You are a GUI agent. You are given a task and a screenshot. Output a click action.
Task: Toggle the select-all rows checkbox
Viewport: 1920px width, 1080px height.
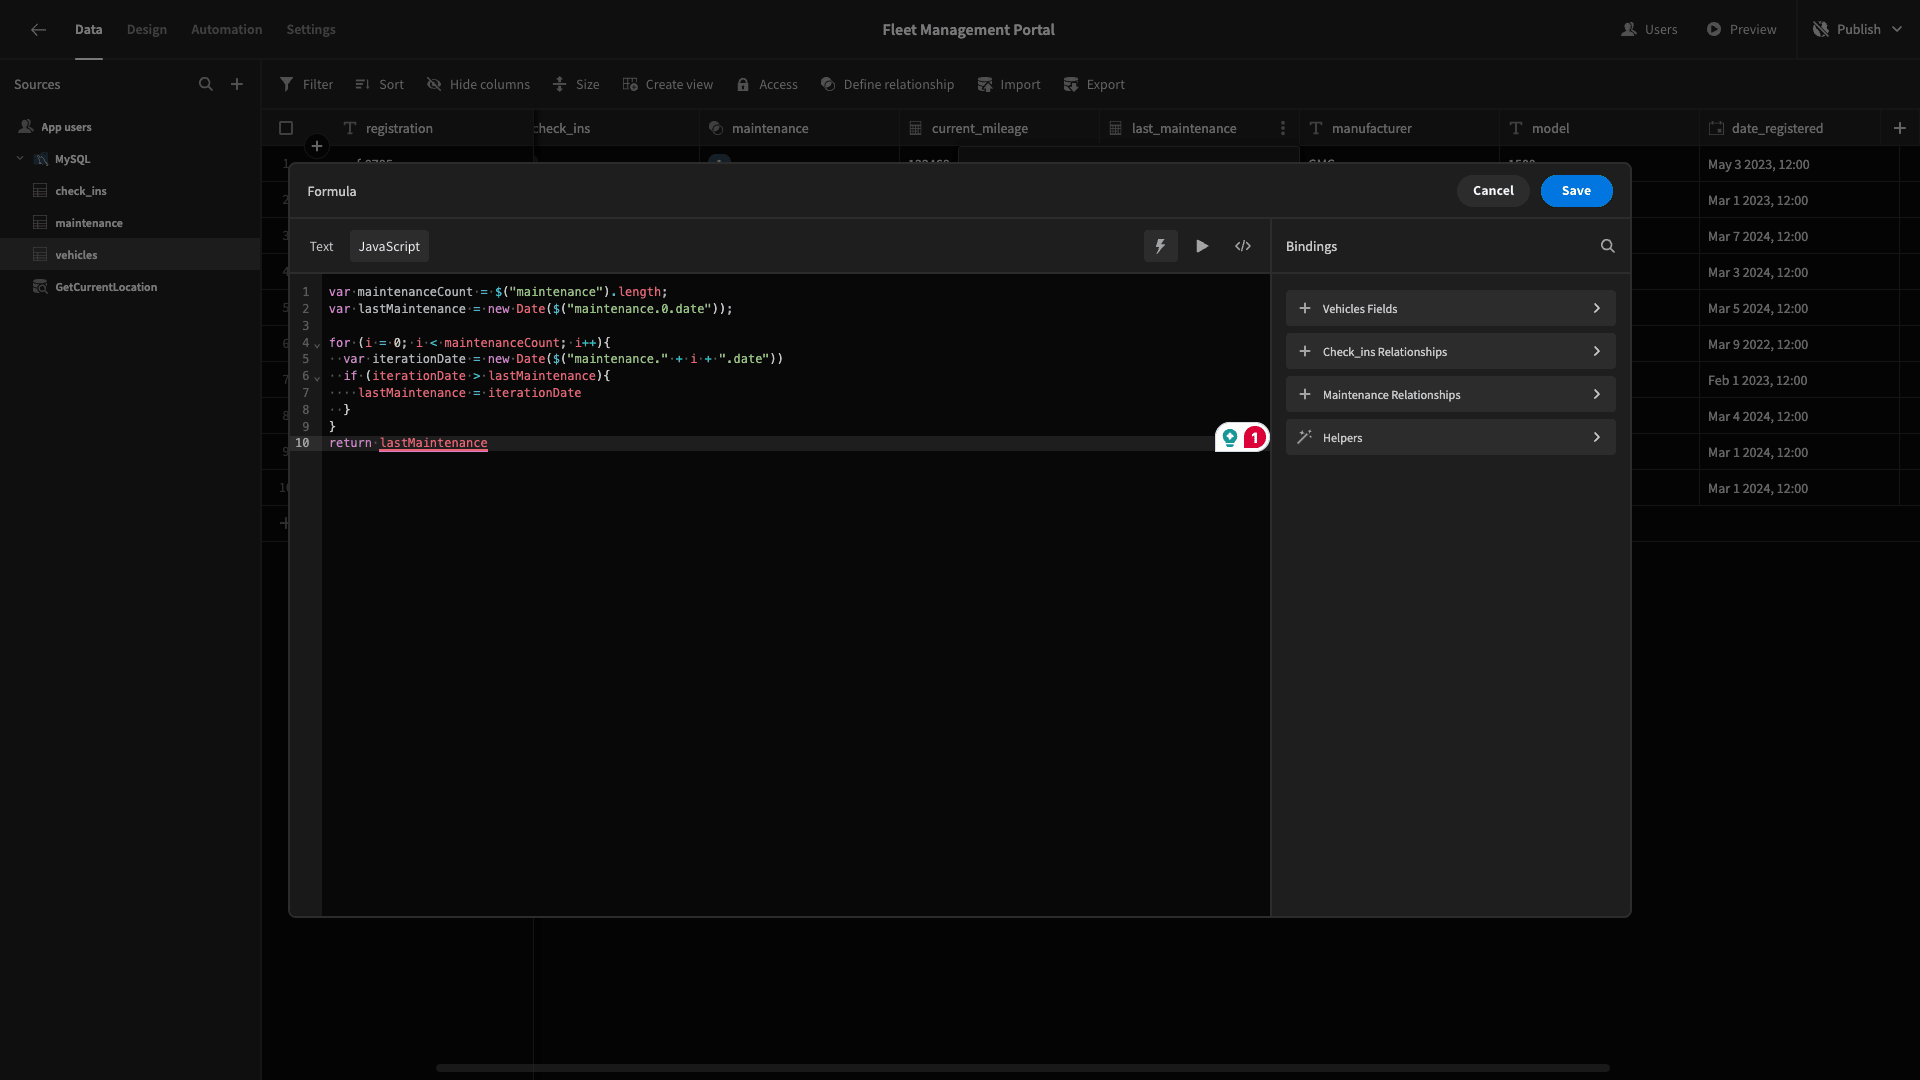tap(286, 128)
